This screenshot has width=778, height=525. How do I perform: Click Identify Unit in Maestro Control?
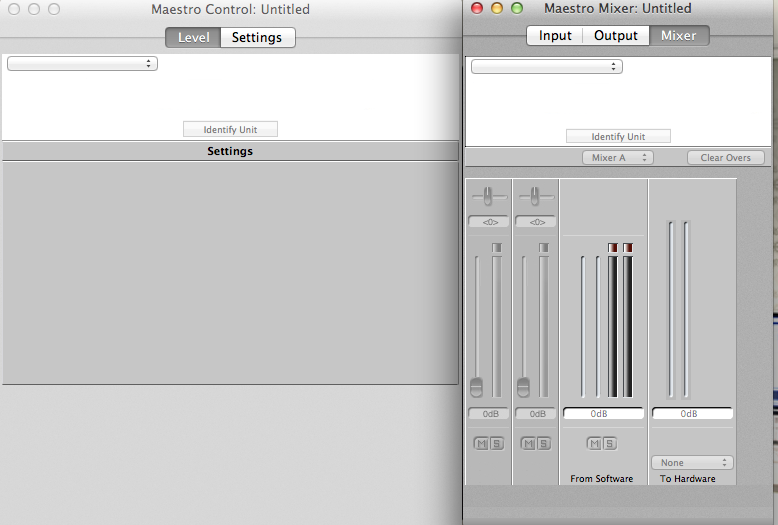tap(230, 130)
